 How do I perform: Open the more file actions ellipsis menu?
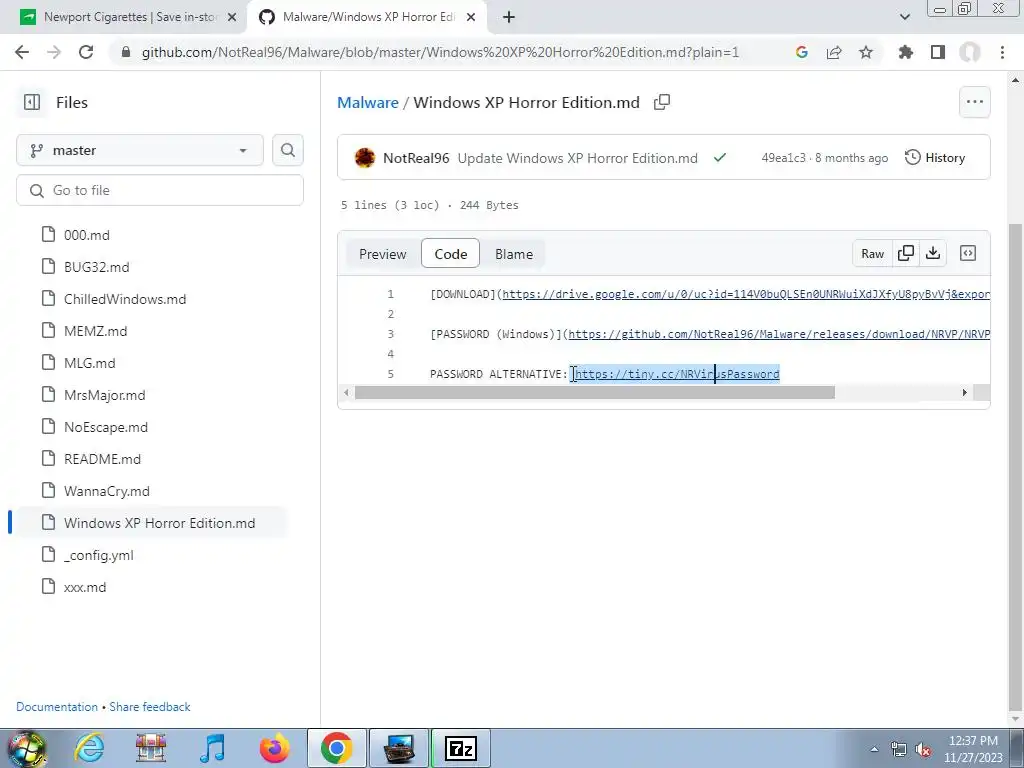point(974,102)
